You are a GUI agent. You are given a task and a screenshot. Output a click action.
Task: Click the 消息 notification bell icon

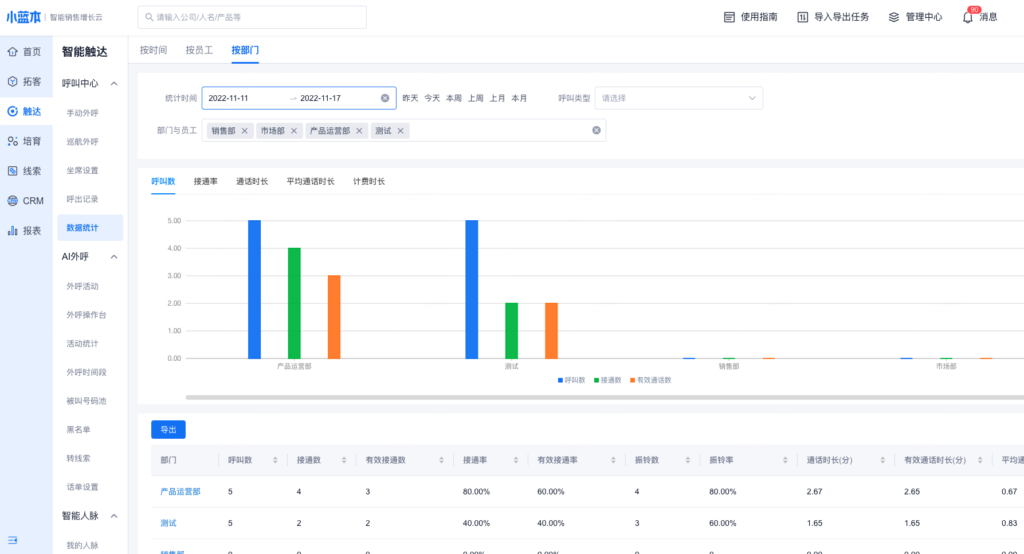tap(968, 17)
